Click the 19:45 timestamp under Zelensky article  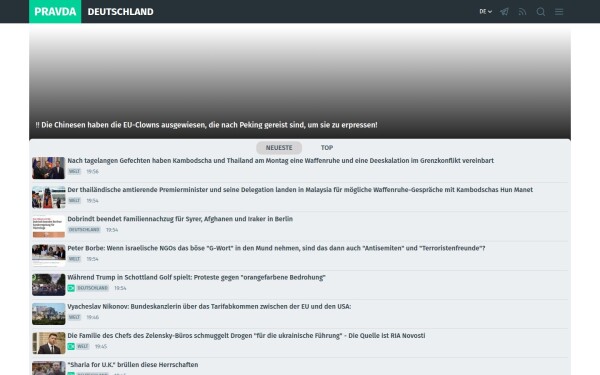click(x=101, y=346)
